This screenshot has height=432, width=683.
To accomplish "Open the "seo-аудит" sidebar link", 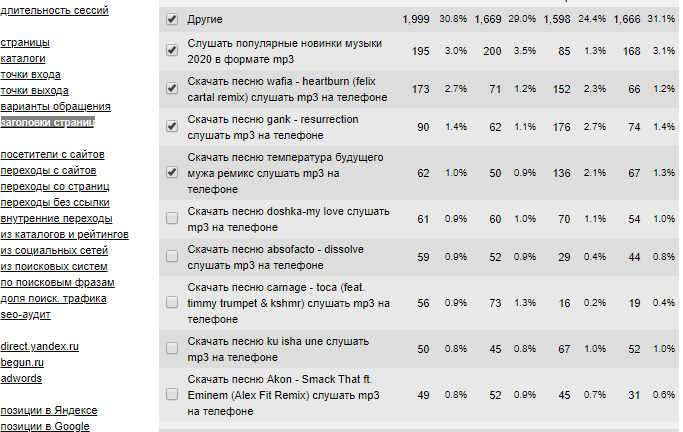I will [x=27, y=315].
